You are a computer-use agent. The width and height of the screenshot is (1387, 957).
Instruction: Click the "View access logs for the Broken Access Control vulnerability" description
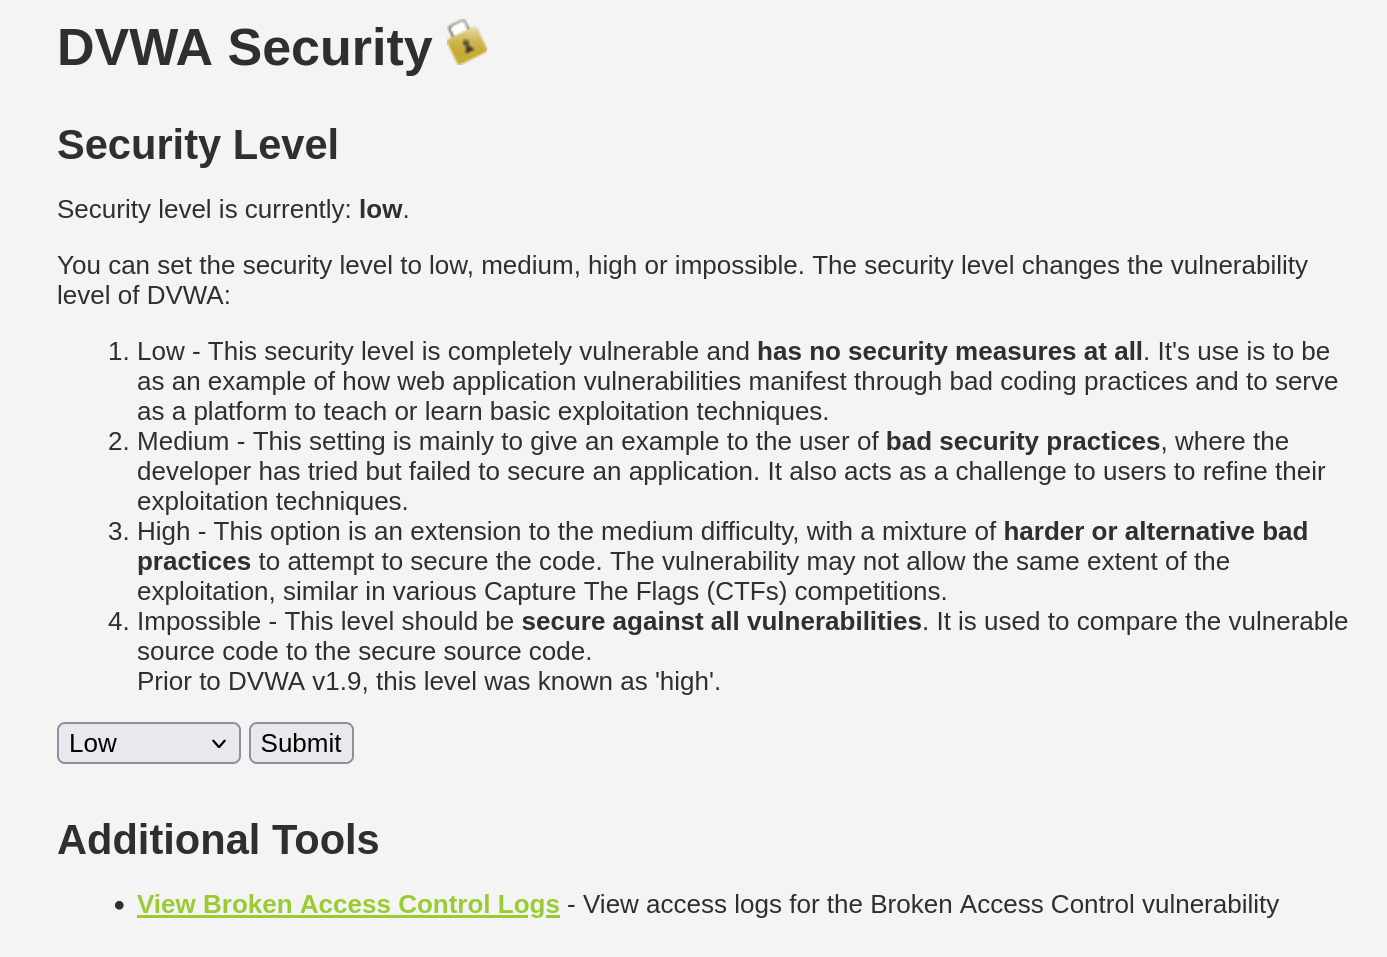click(930, 904)
